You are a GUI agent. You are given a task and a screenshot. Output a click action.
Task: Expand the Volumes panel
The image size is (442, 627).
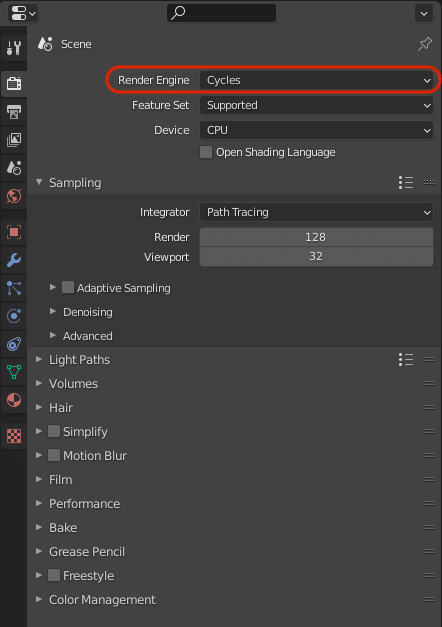39,383
